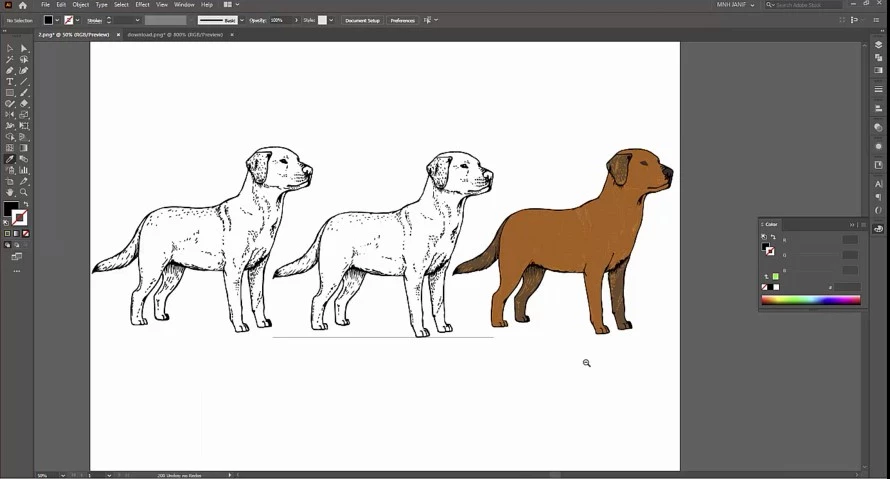
Task: Open the Effect menu
Action: [x=142, y=5]
